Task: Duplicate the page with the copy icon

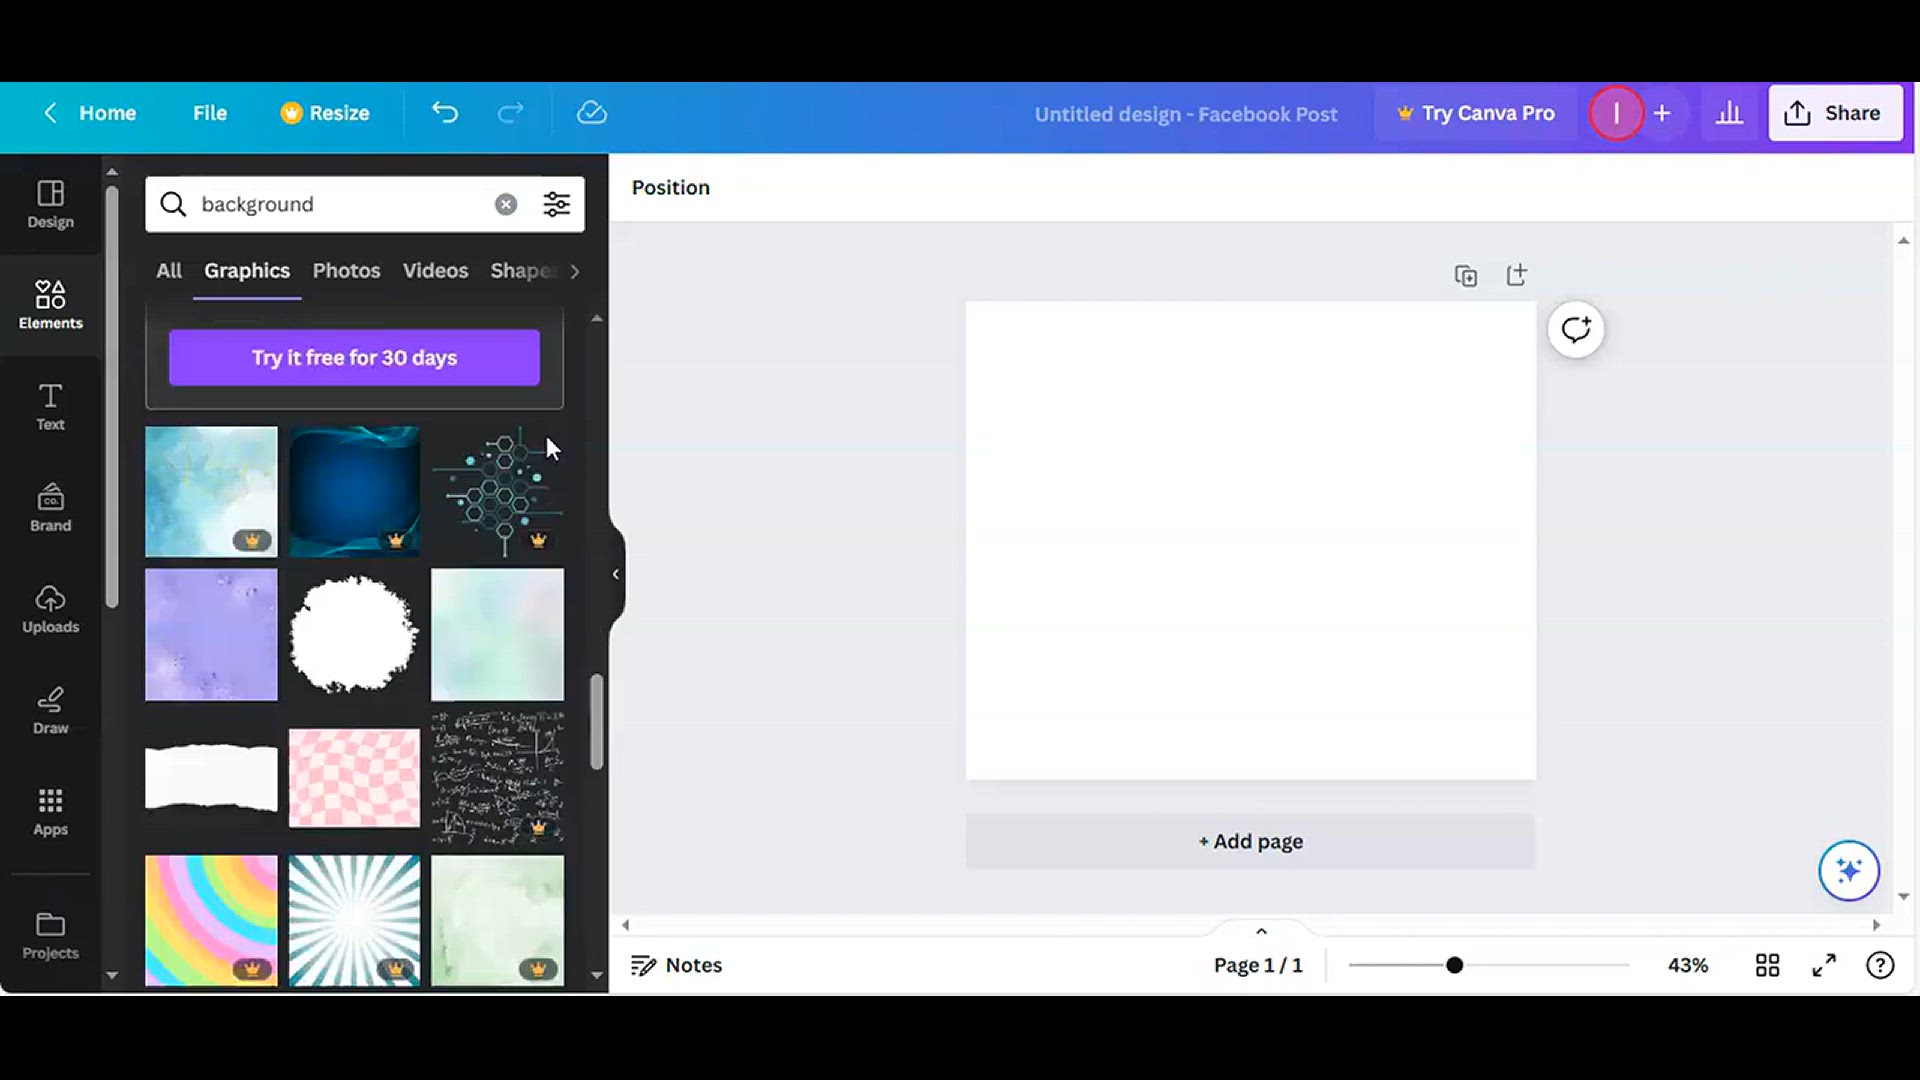Action: (1465, 276)
